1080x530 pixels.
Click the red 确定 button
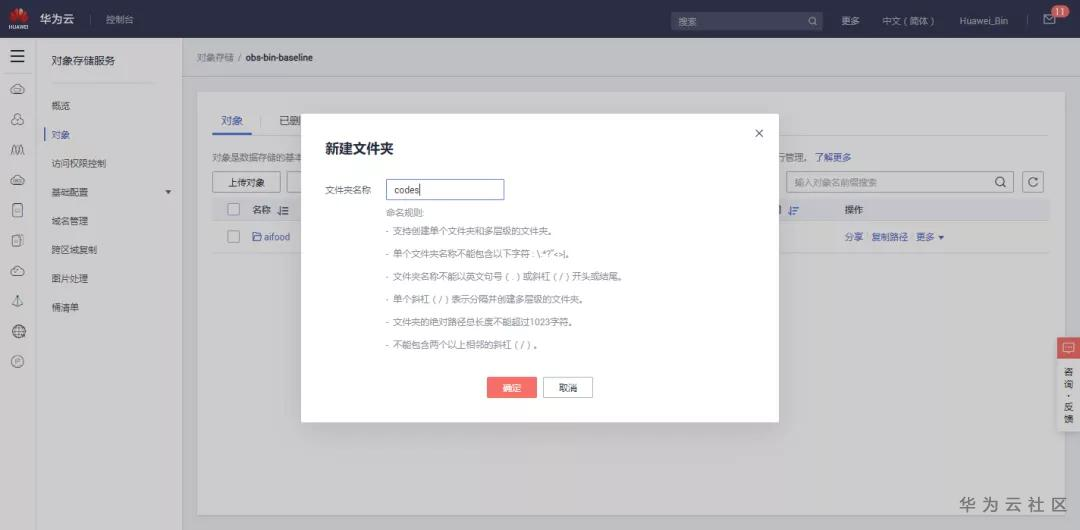512,387
